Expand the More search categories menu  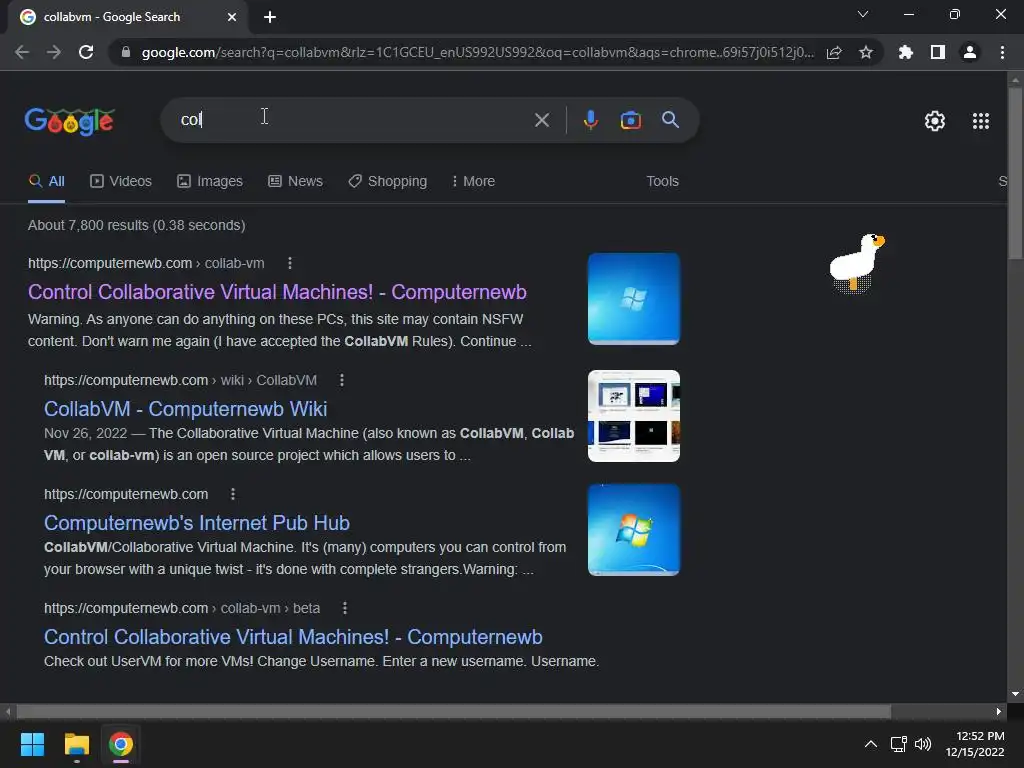[x=473, y=182]
